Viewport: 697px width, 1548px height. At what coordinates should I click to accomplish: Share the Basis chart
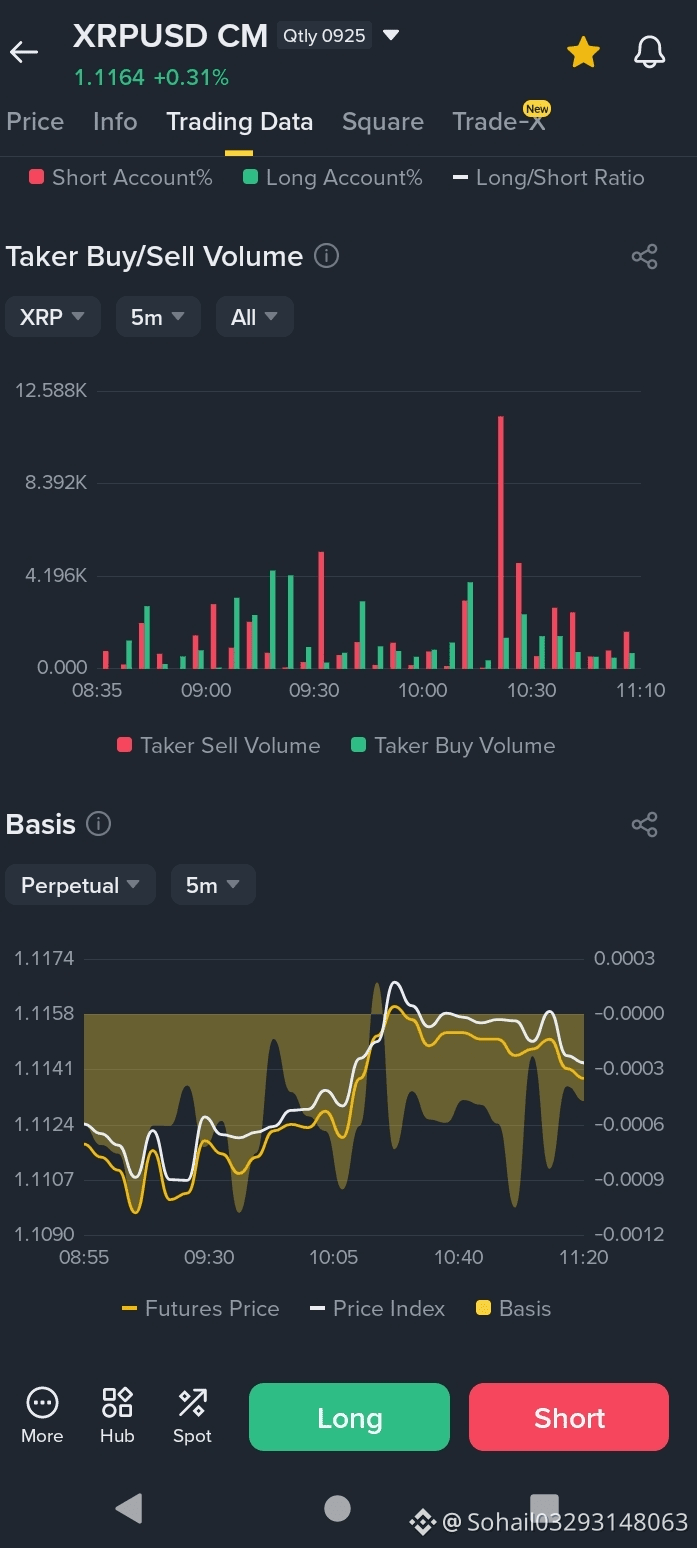click(x=645, y=825)
